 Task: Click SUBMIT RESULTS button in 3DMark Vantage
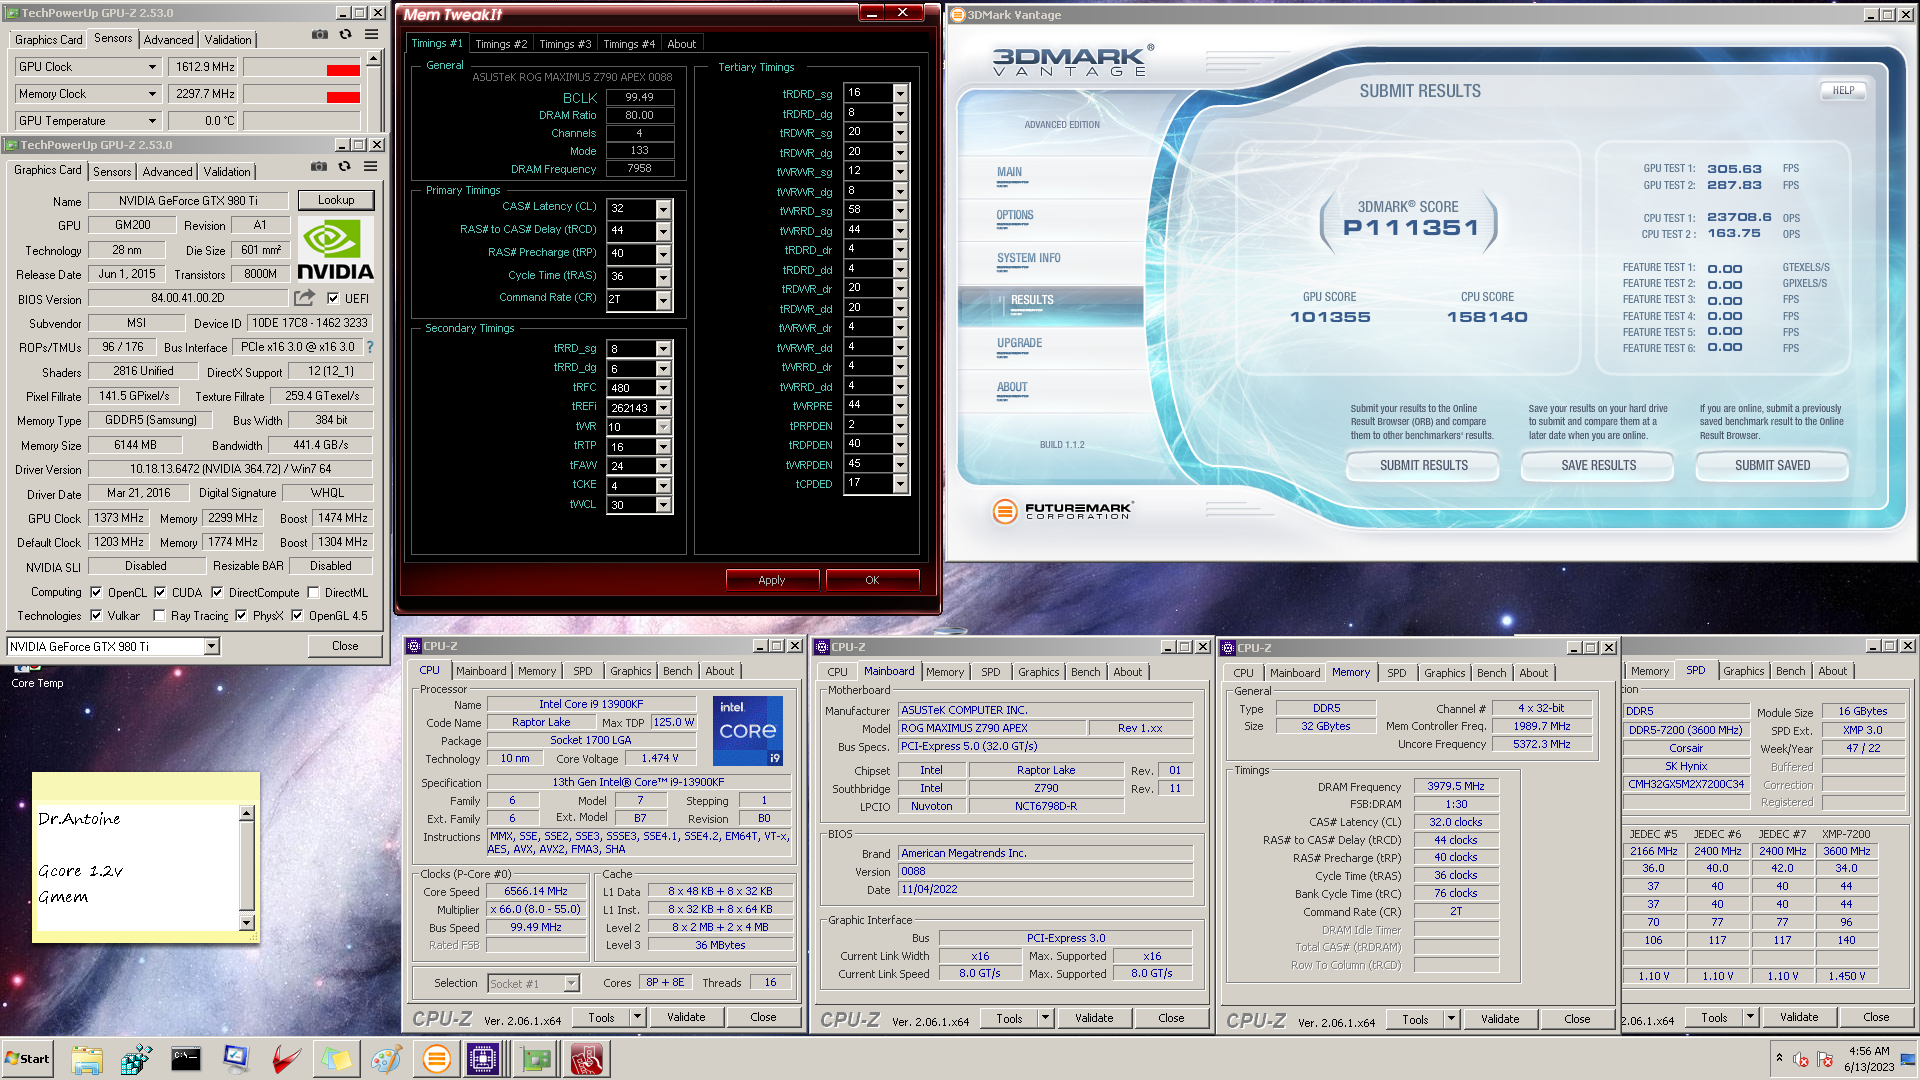click(1423, 466)
